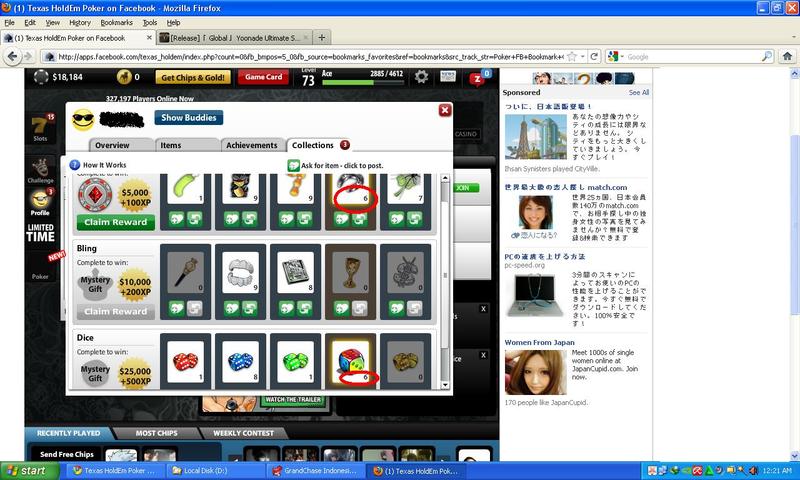Switch to the Achievements tab
This screenshot has height=480, width=800.
[x=253, y=145]
